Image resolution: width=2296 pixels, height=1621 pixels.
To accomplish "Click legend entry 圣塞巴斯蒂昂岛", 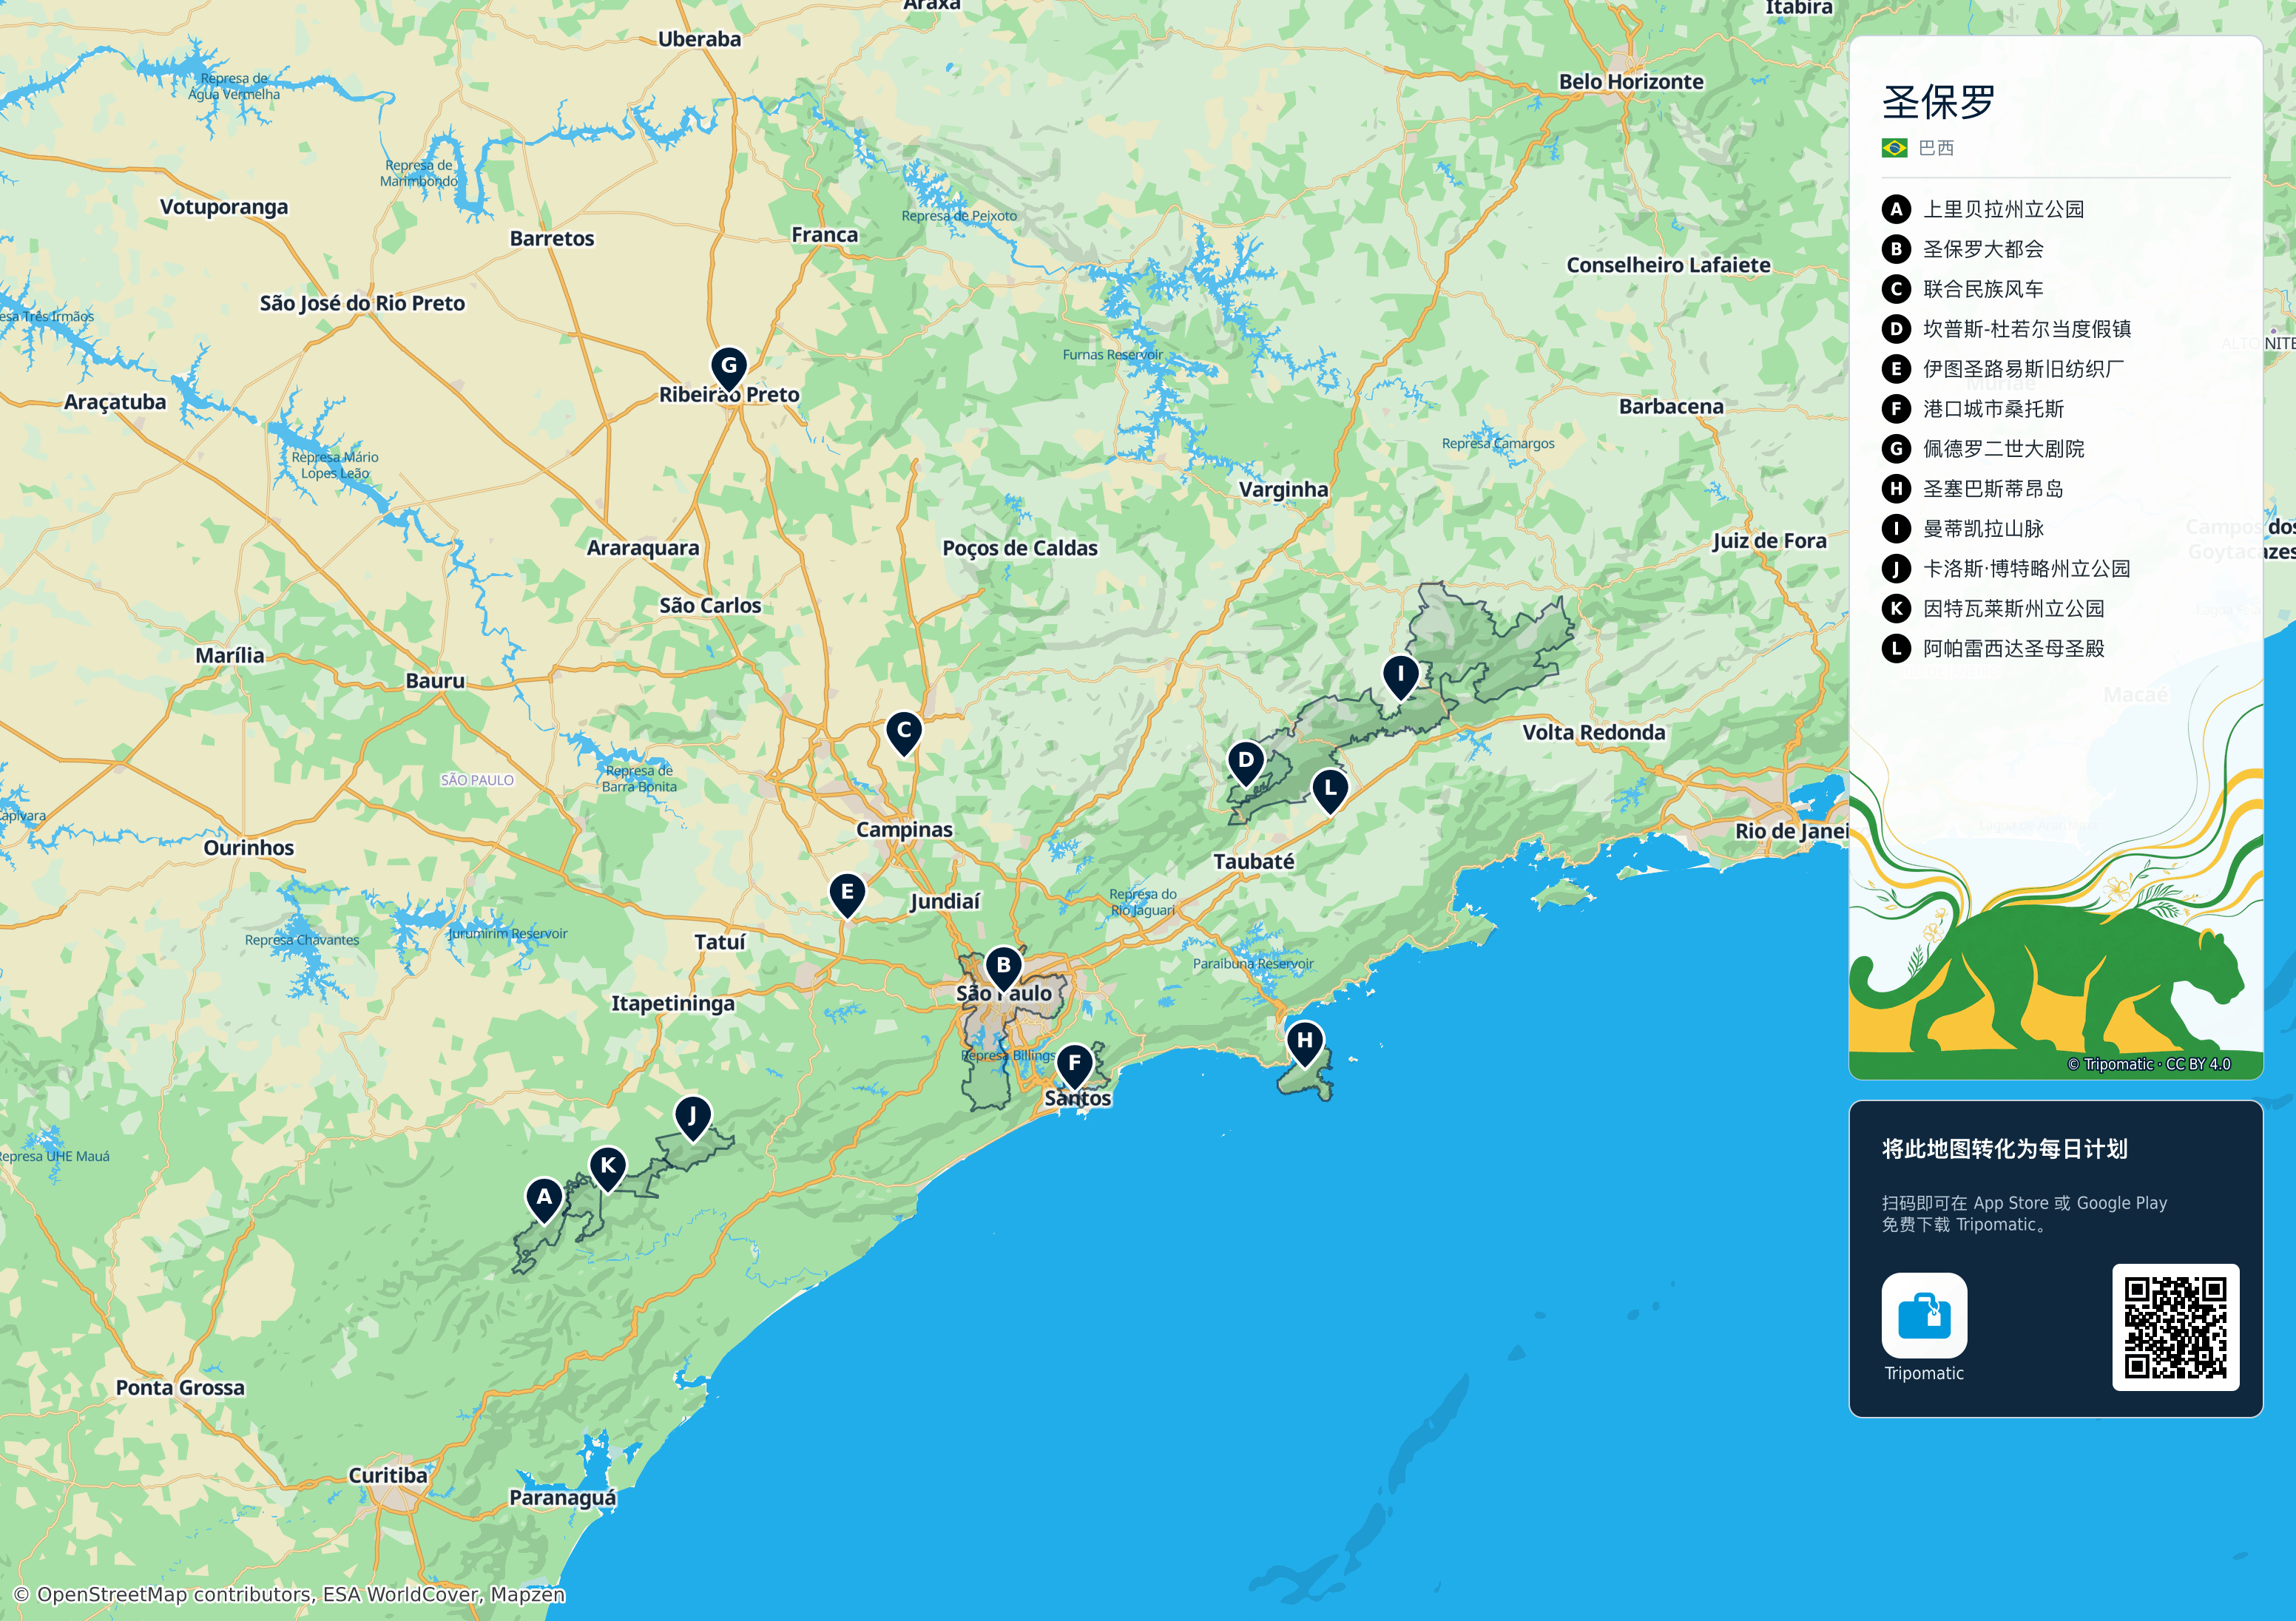I will [1993, 489].
